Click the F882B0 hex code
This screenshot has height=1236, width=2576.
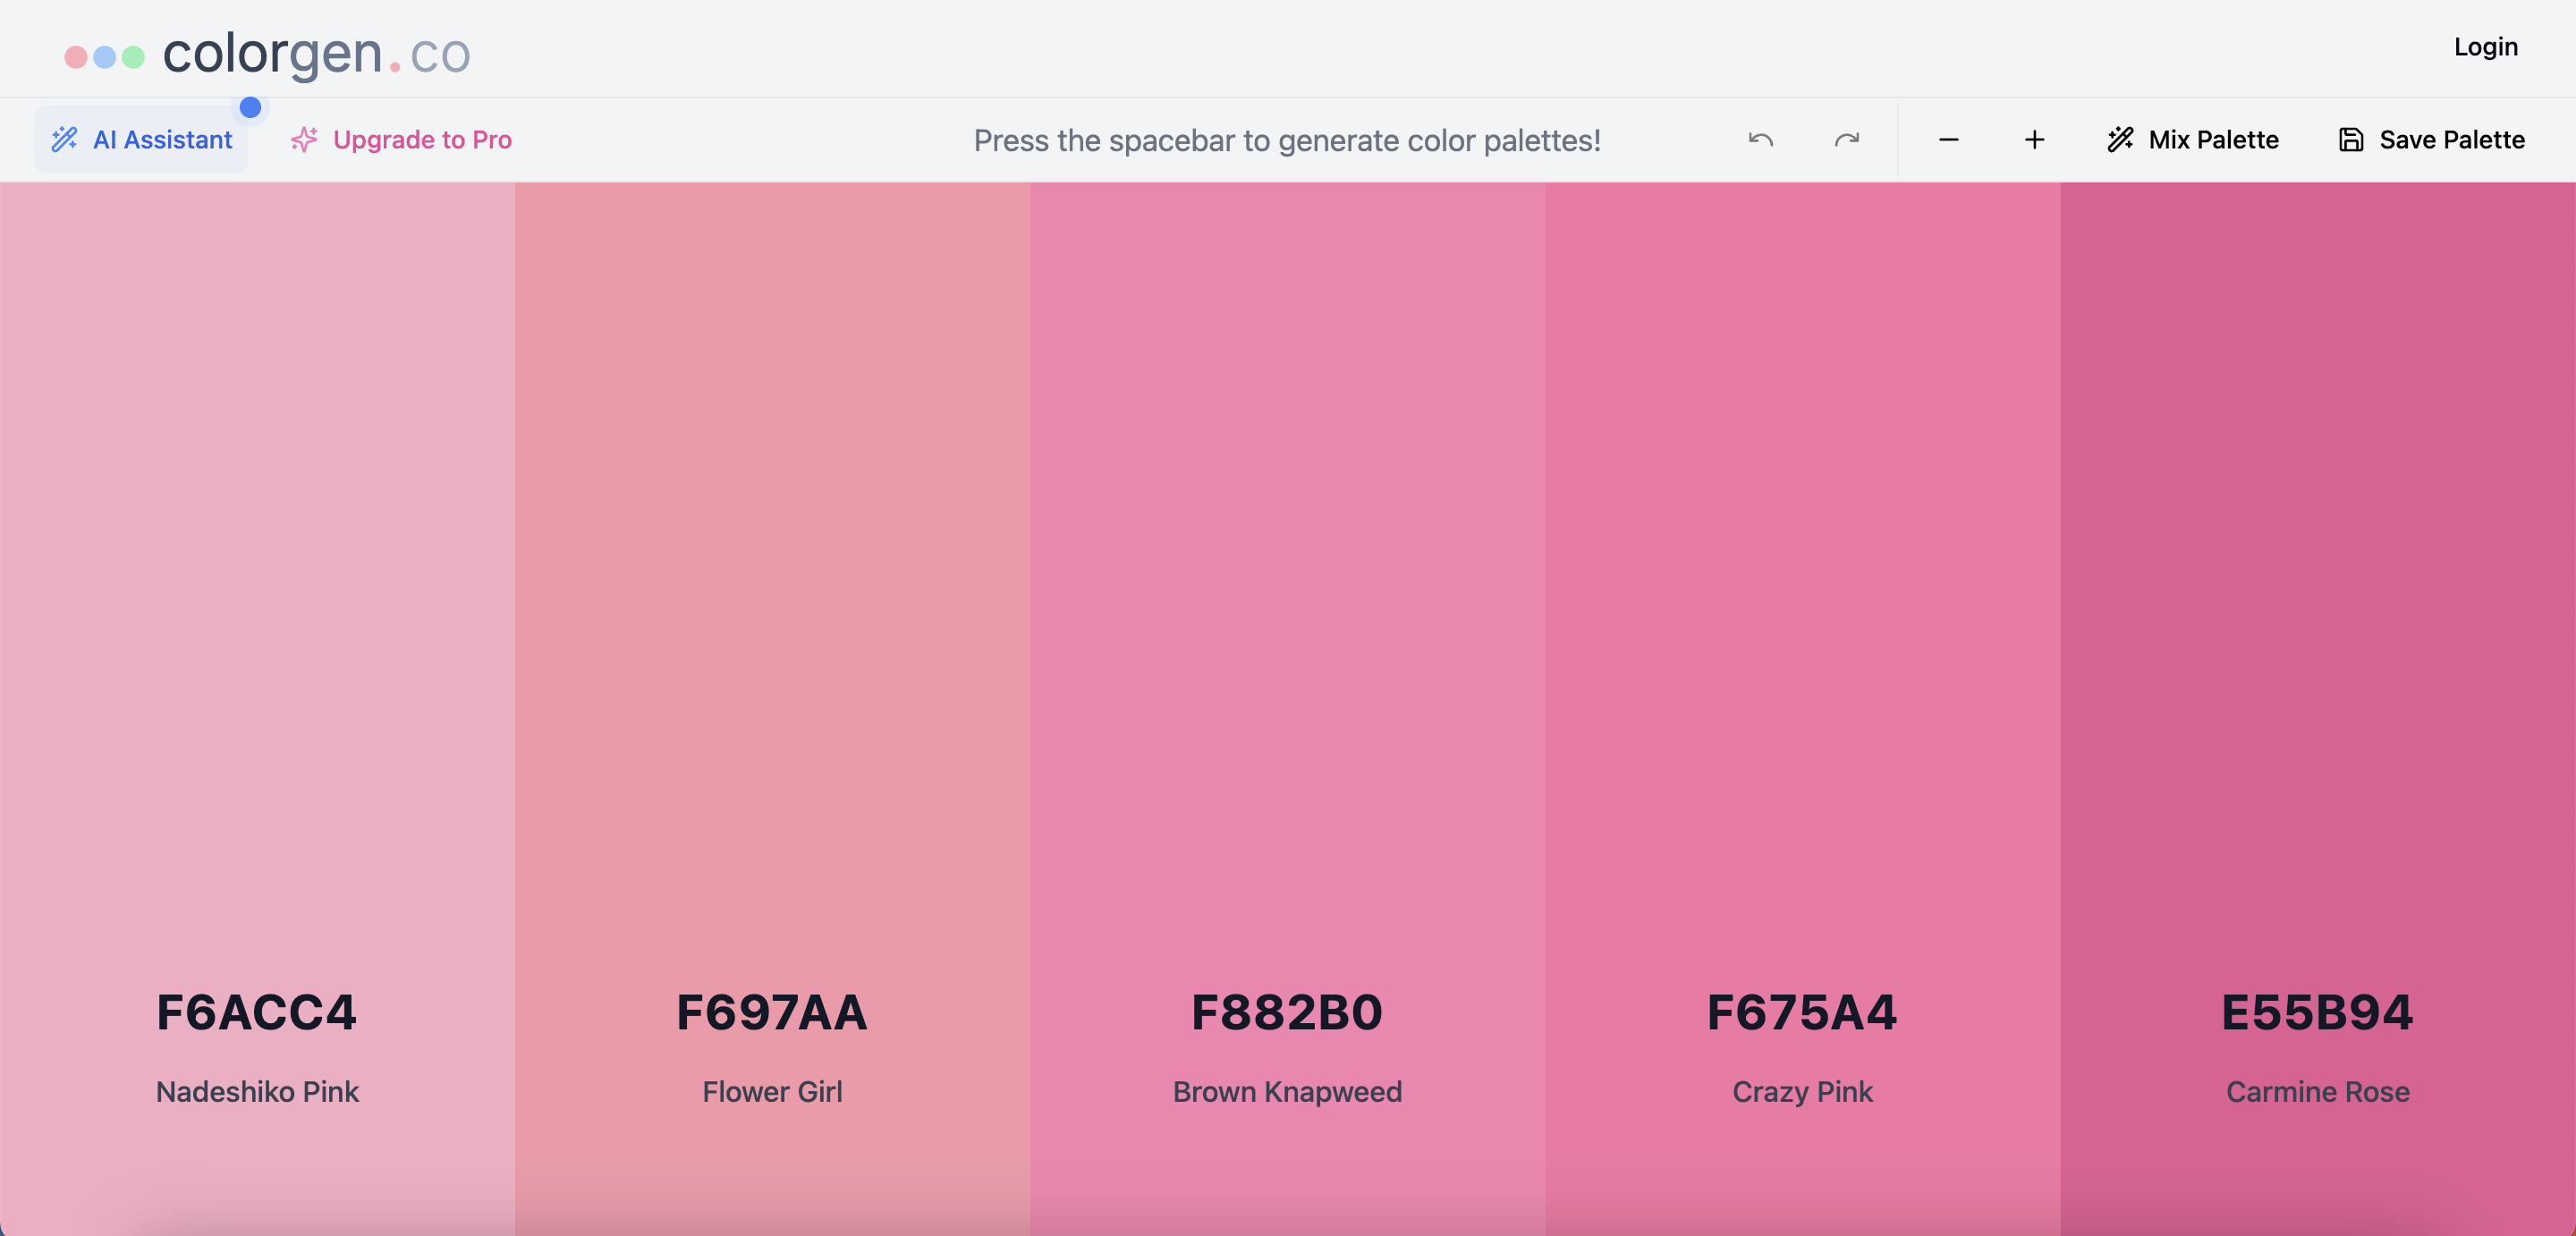[x=1286, y=1012]
